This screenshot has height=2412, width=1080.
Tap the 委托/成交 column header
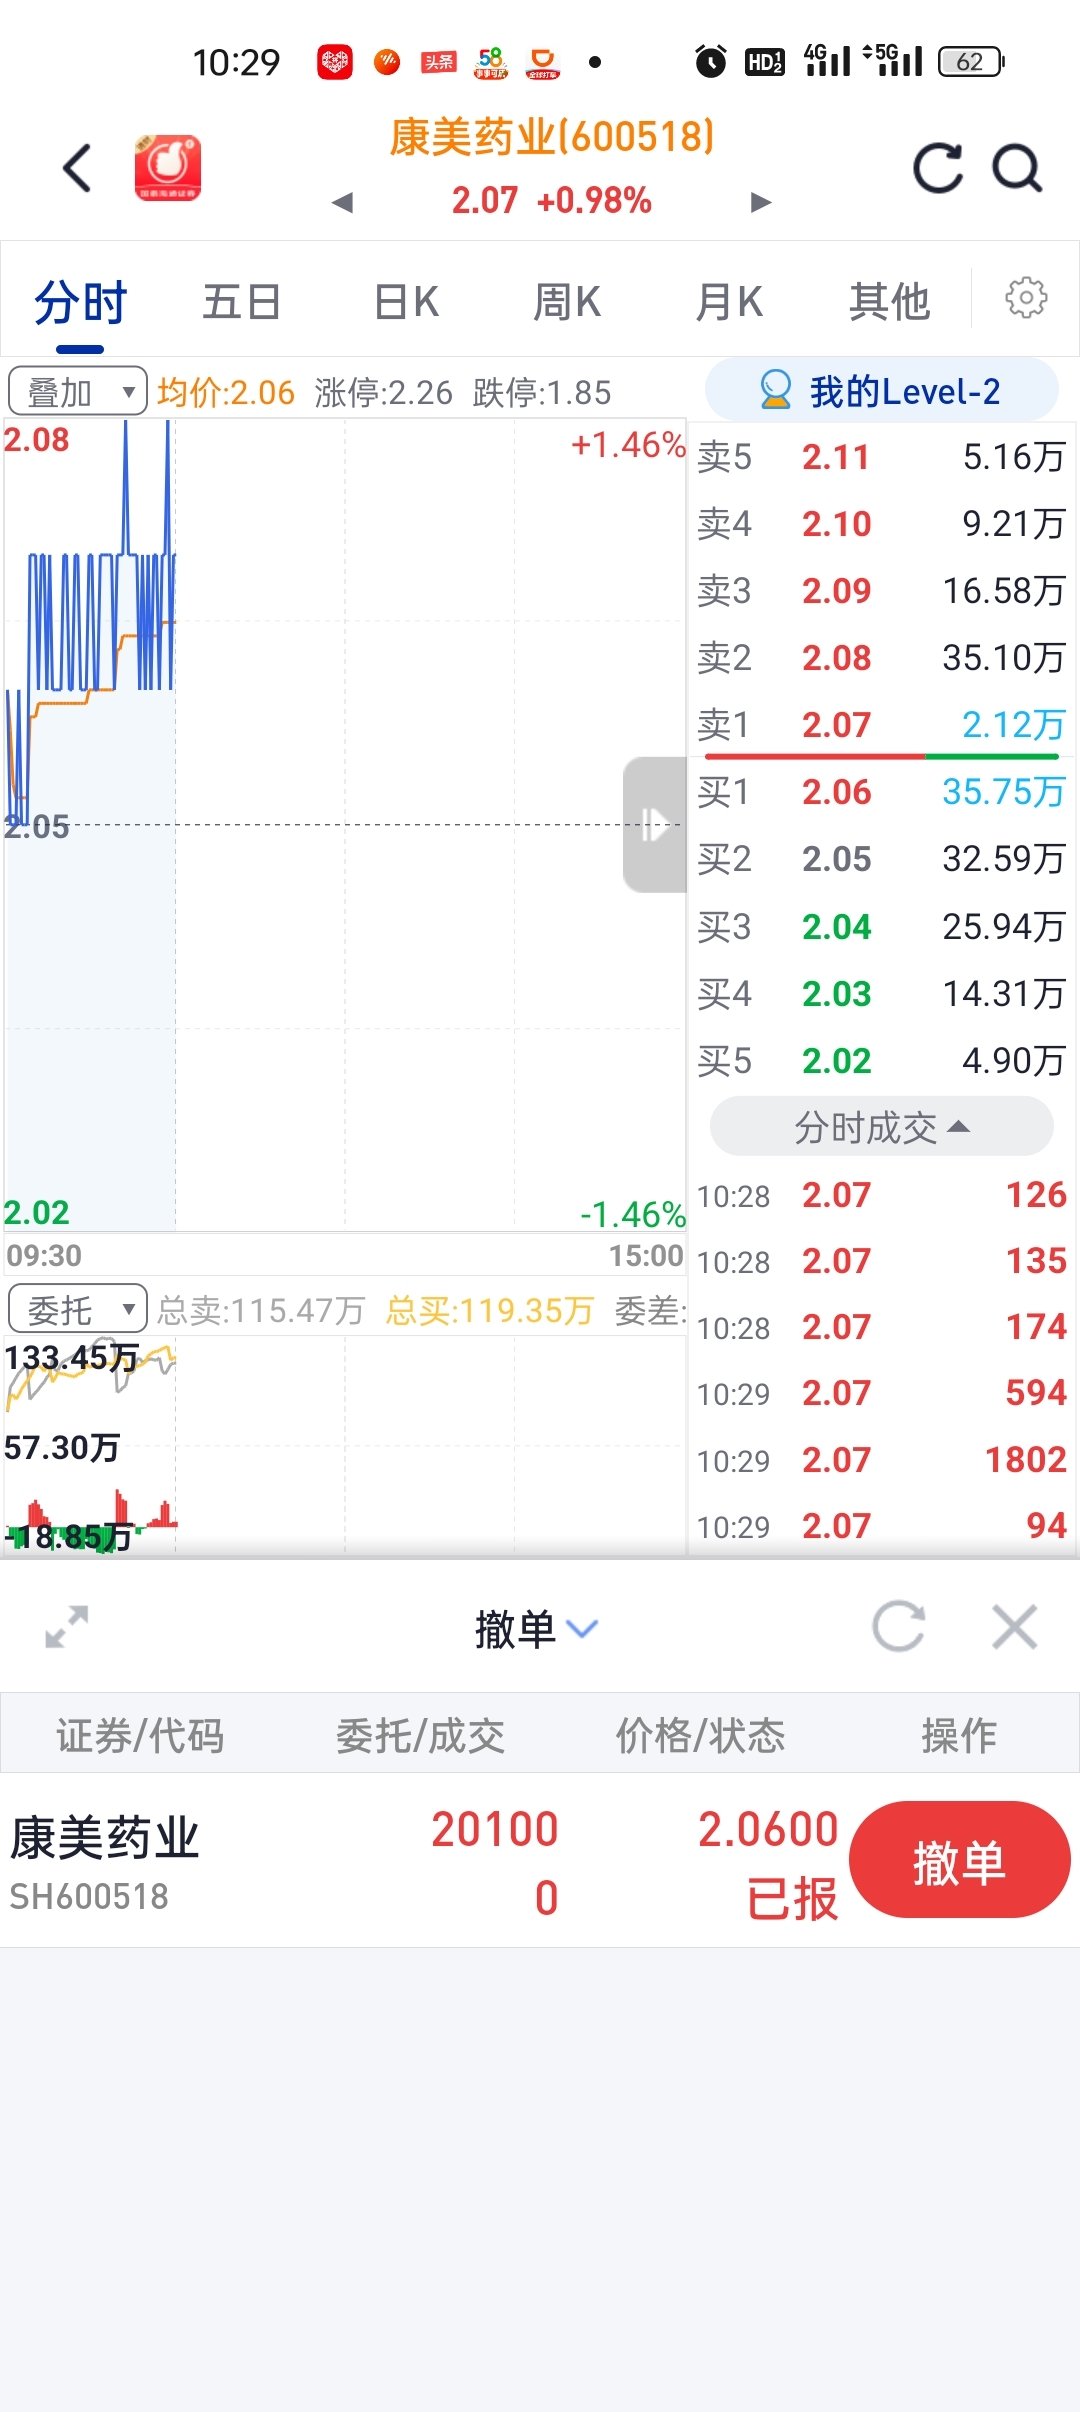[420, 1735]
